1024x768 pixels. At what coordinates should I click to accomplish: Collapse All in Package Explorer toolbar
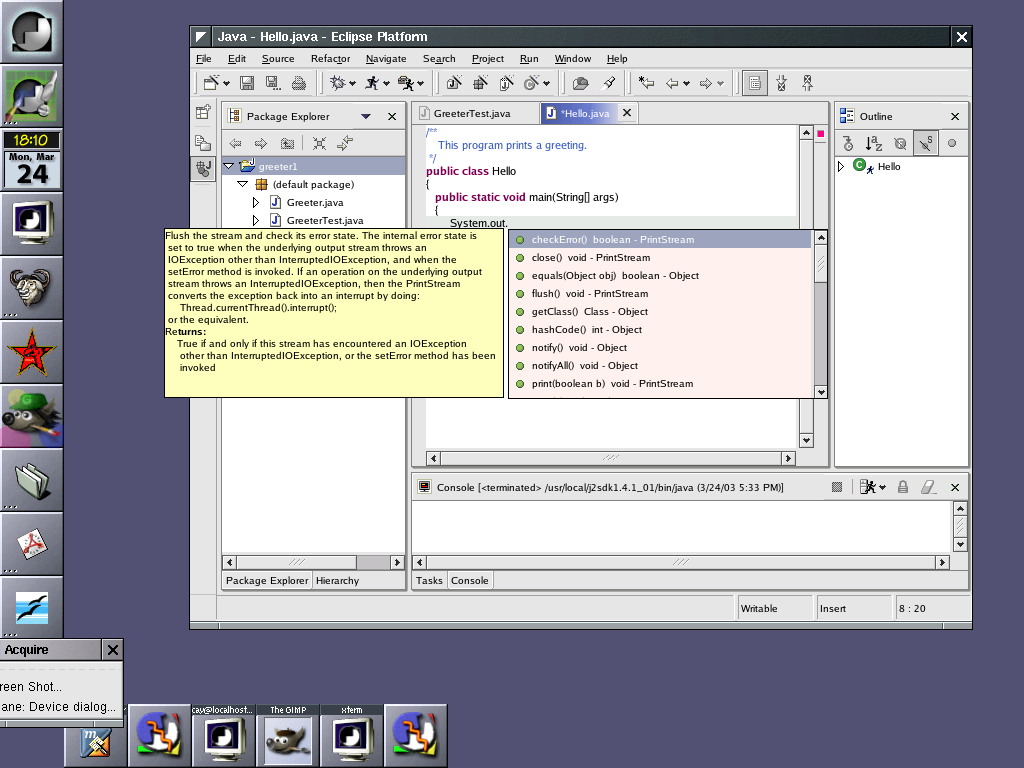coord(319,143)
